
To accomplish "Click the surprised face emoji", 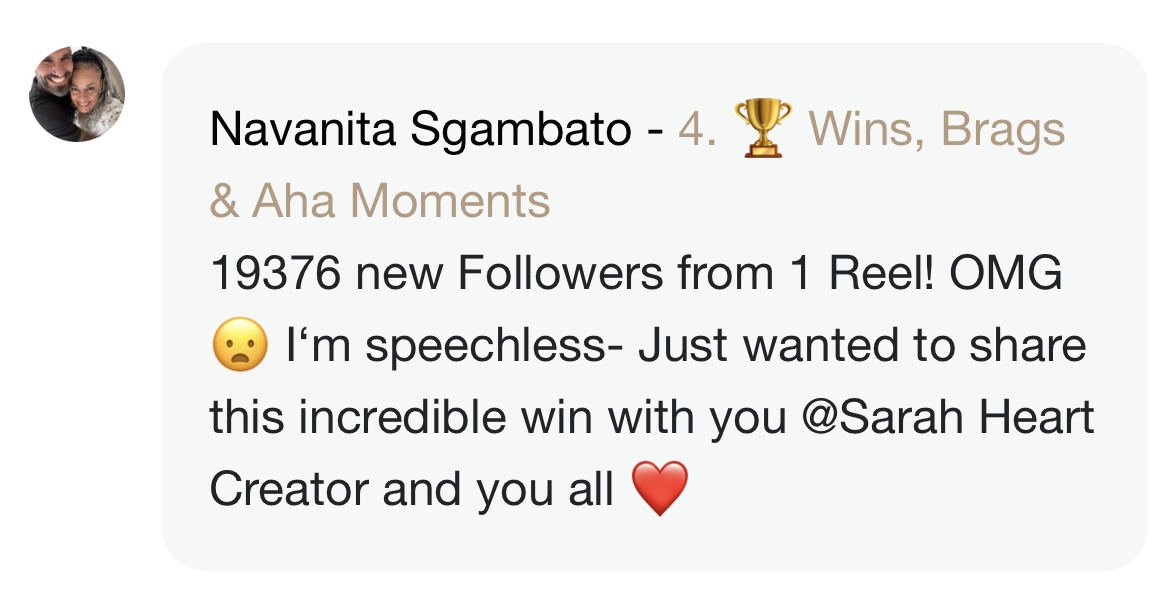I will pyautogui.click(x=238, y=347).
